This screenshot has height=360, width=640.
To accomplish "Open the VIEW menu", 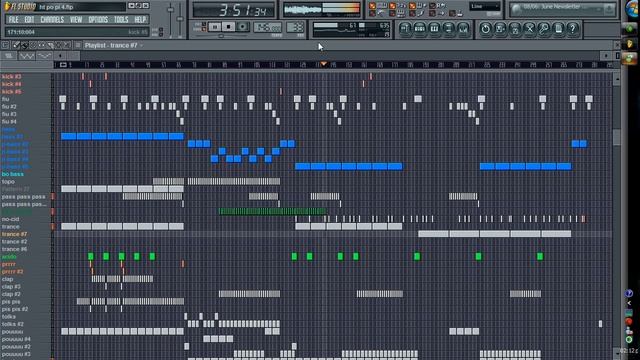I will point(76,20).
